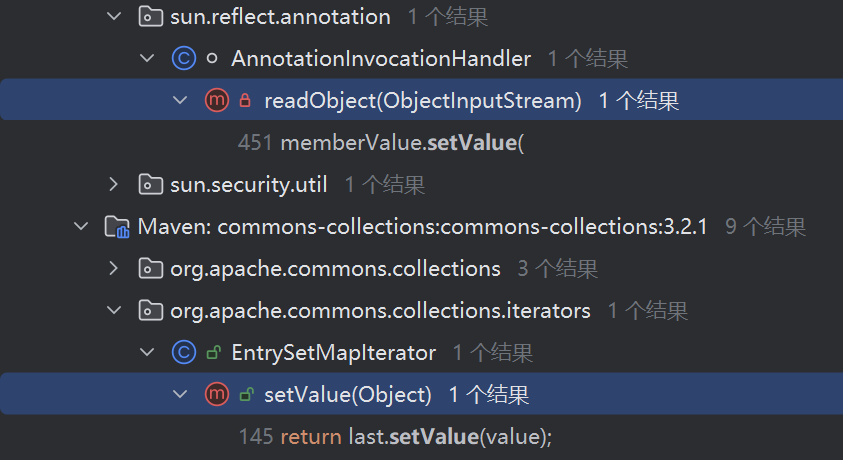This screenshot has width=843, height=460.
Task: Click the org.apache.commons.collections.iterators folder icon
Action: tap(151, 311)
